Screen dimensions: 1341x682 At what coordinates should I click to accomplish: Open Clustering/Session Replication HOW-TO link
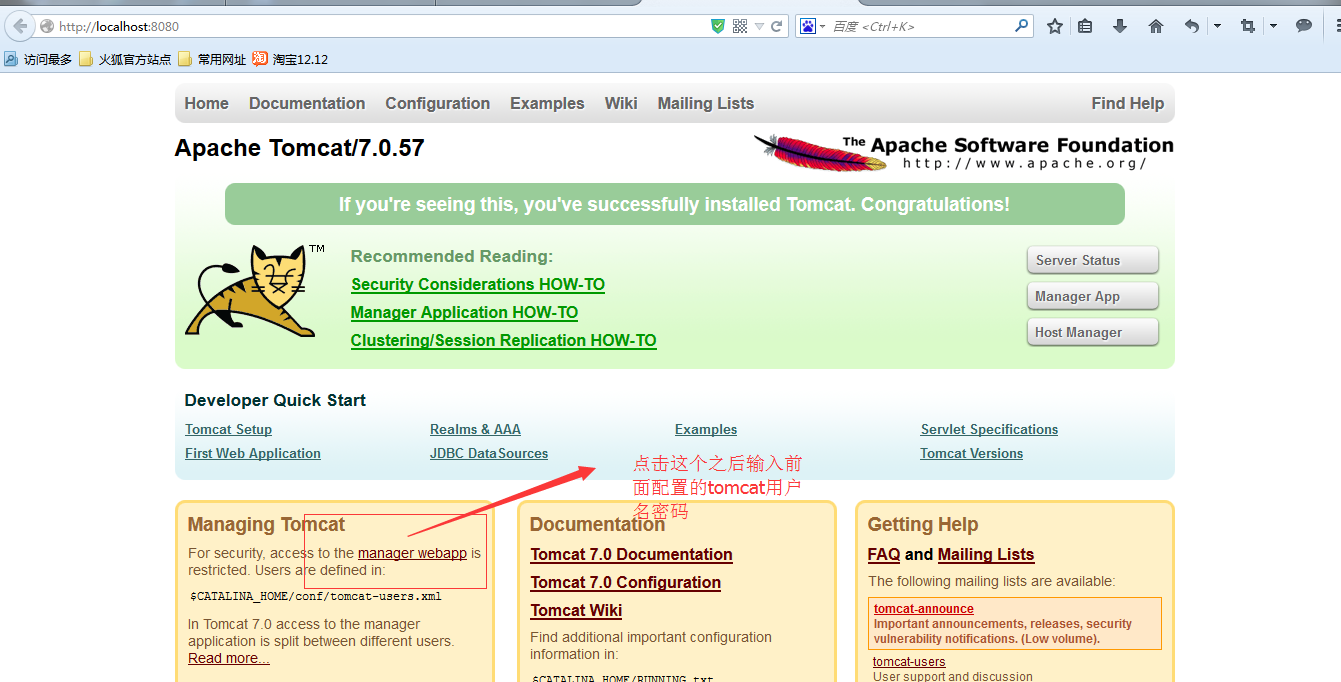click(503, 340)
